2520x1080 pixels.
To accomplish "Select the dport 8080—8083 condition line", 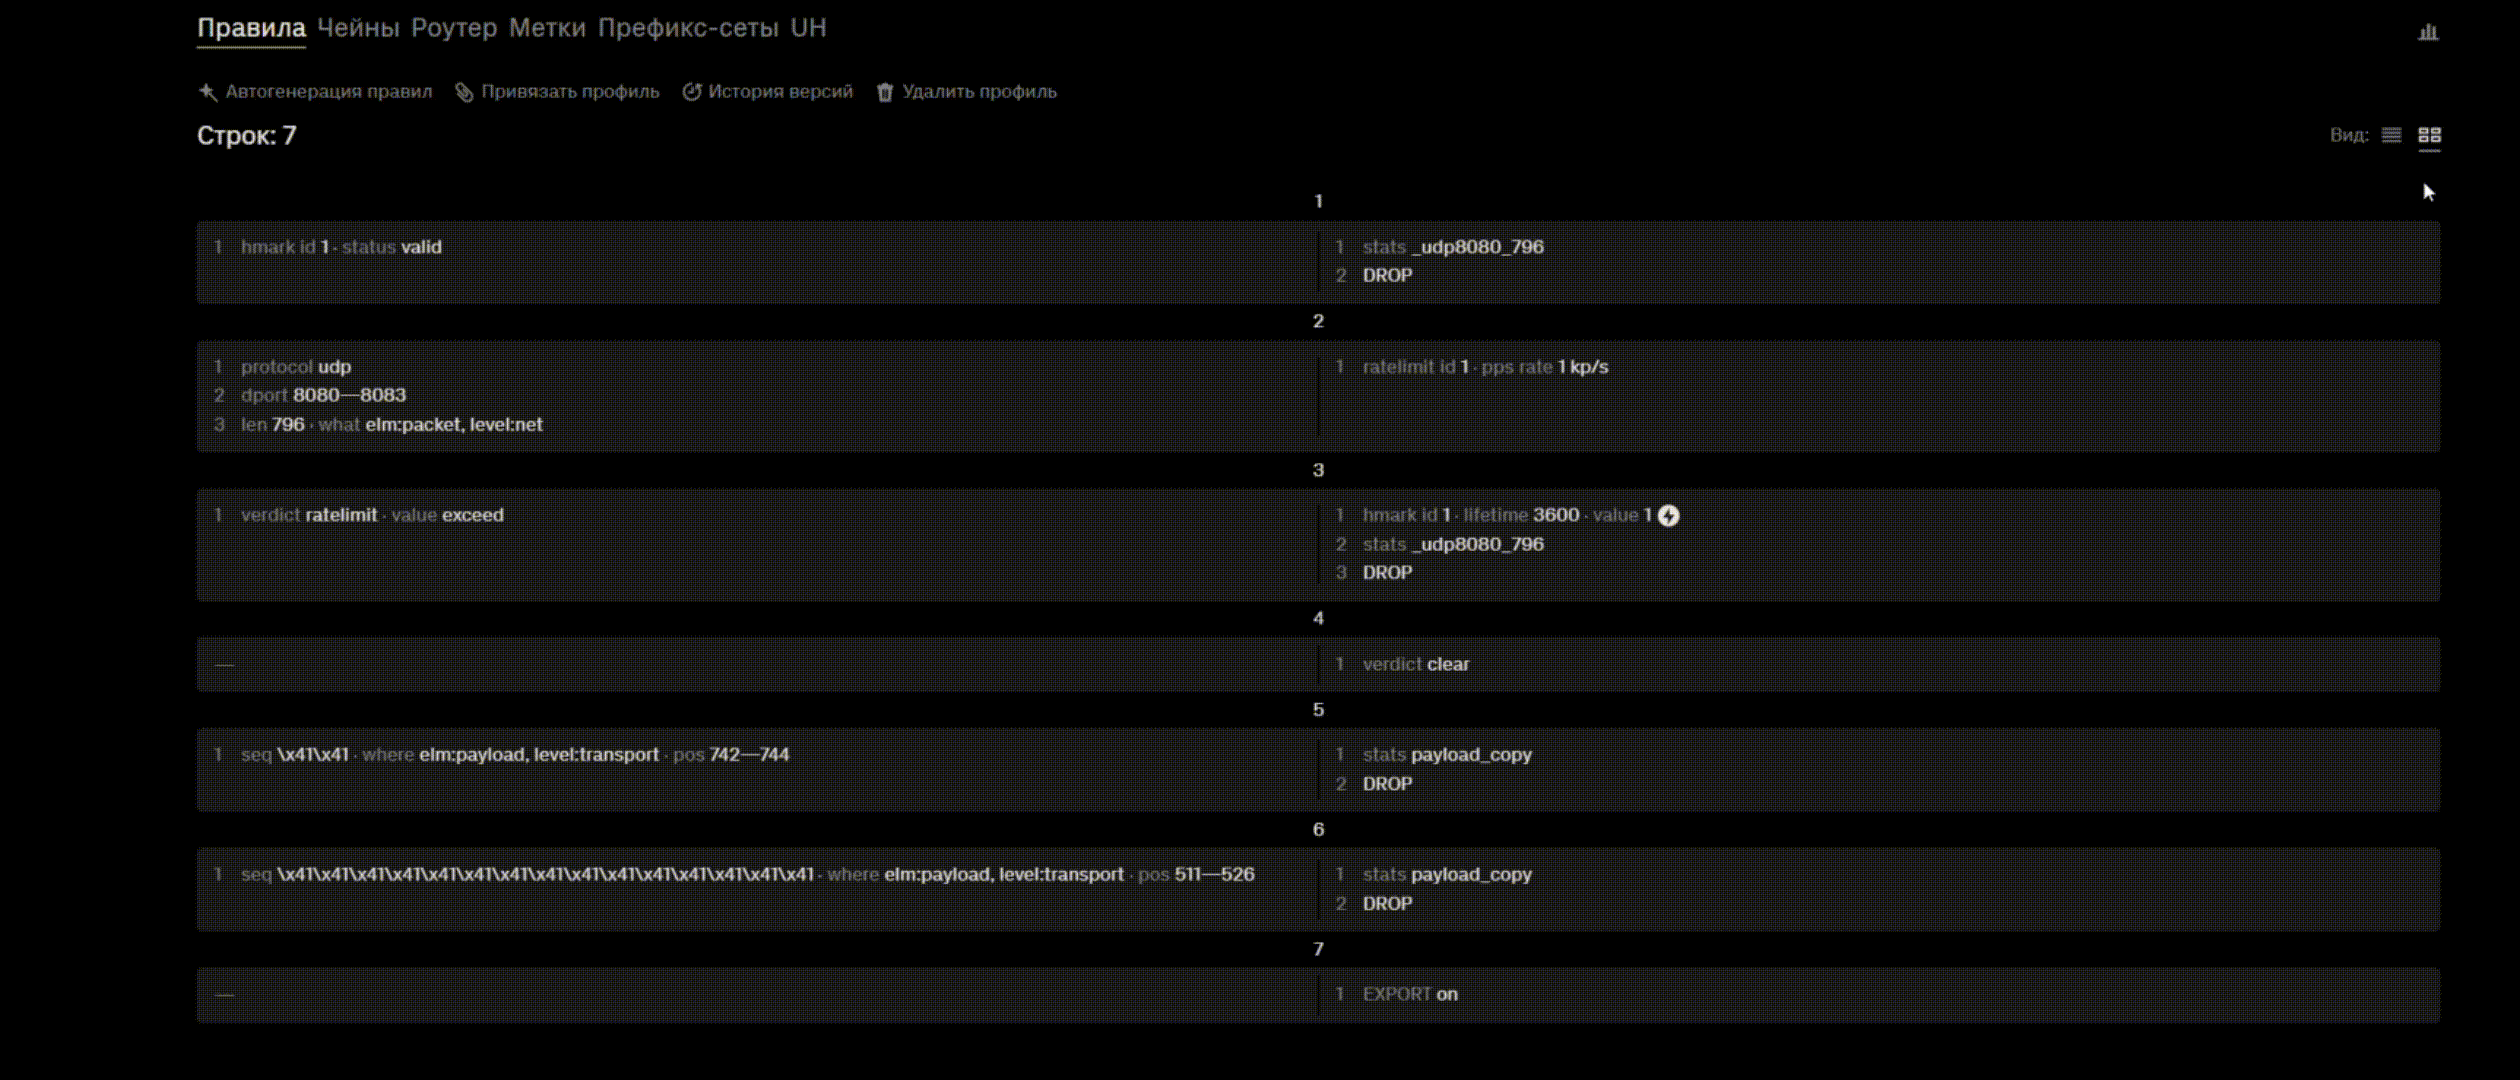I will (323, 395).
